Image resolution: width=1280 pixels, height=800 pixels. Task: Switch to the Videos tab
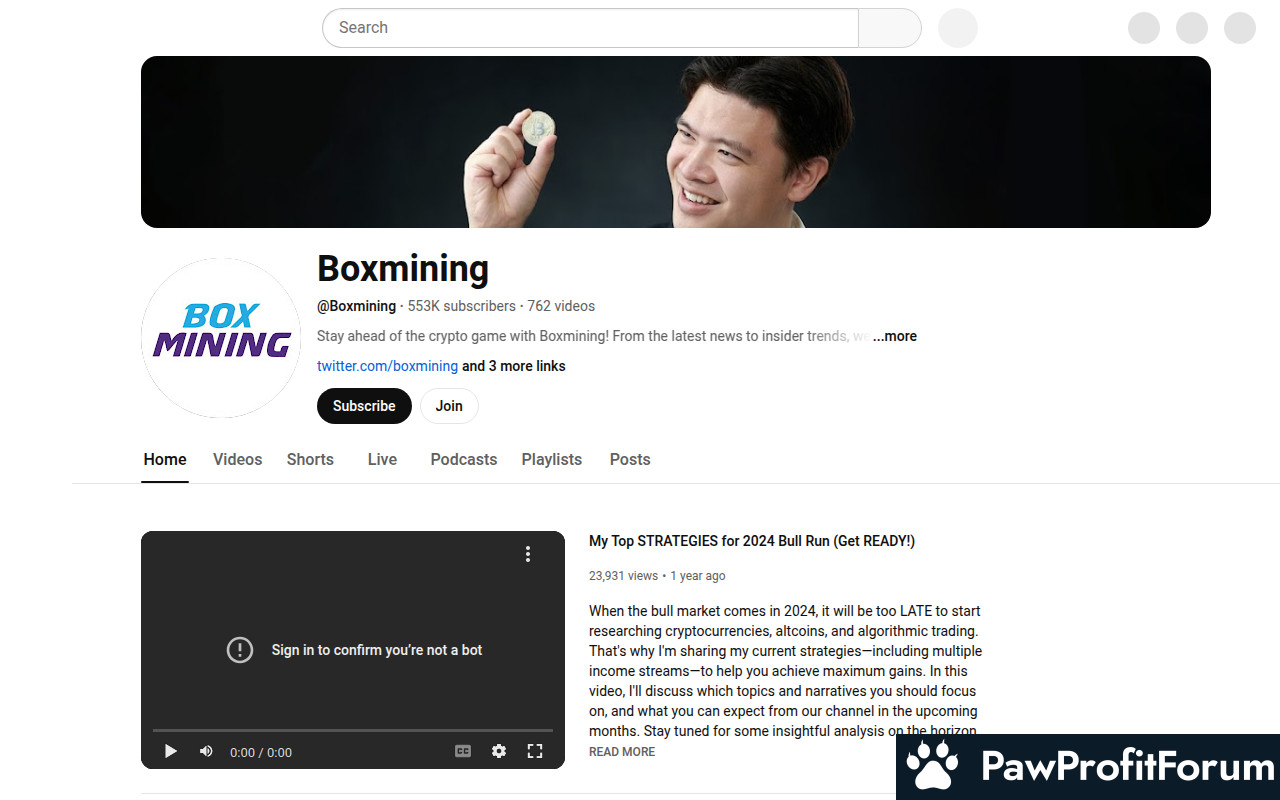[237, 460]
